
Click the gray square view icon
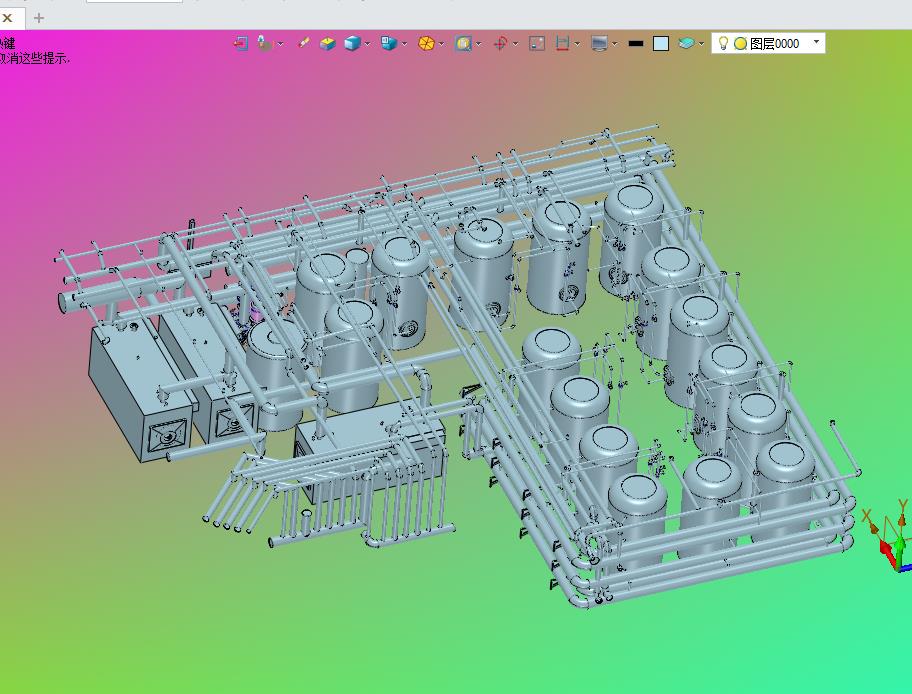pyautogui.click(x=537, y=44)
